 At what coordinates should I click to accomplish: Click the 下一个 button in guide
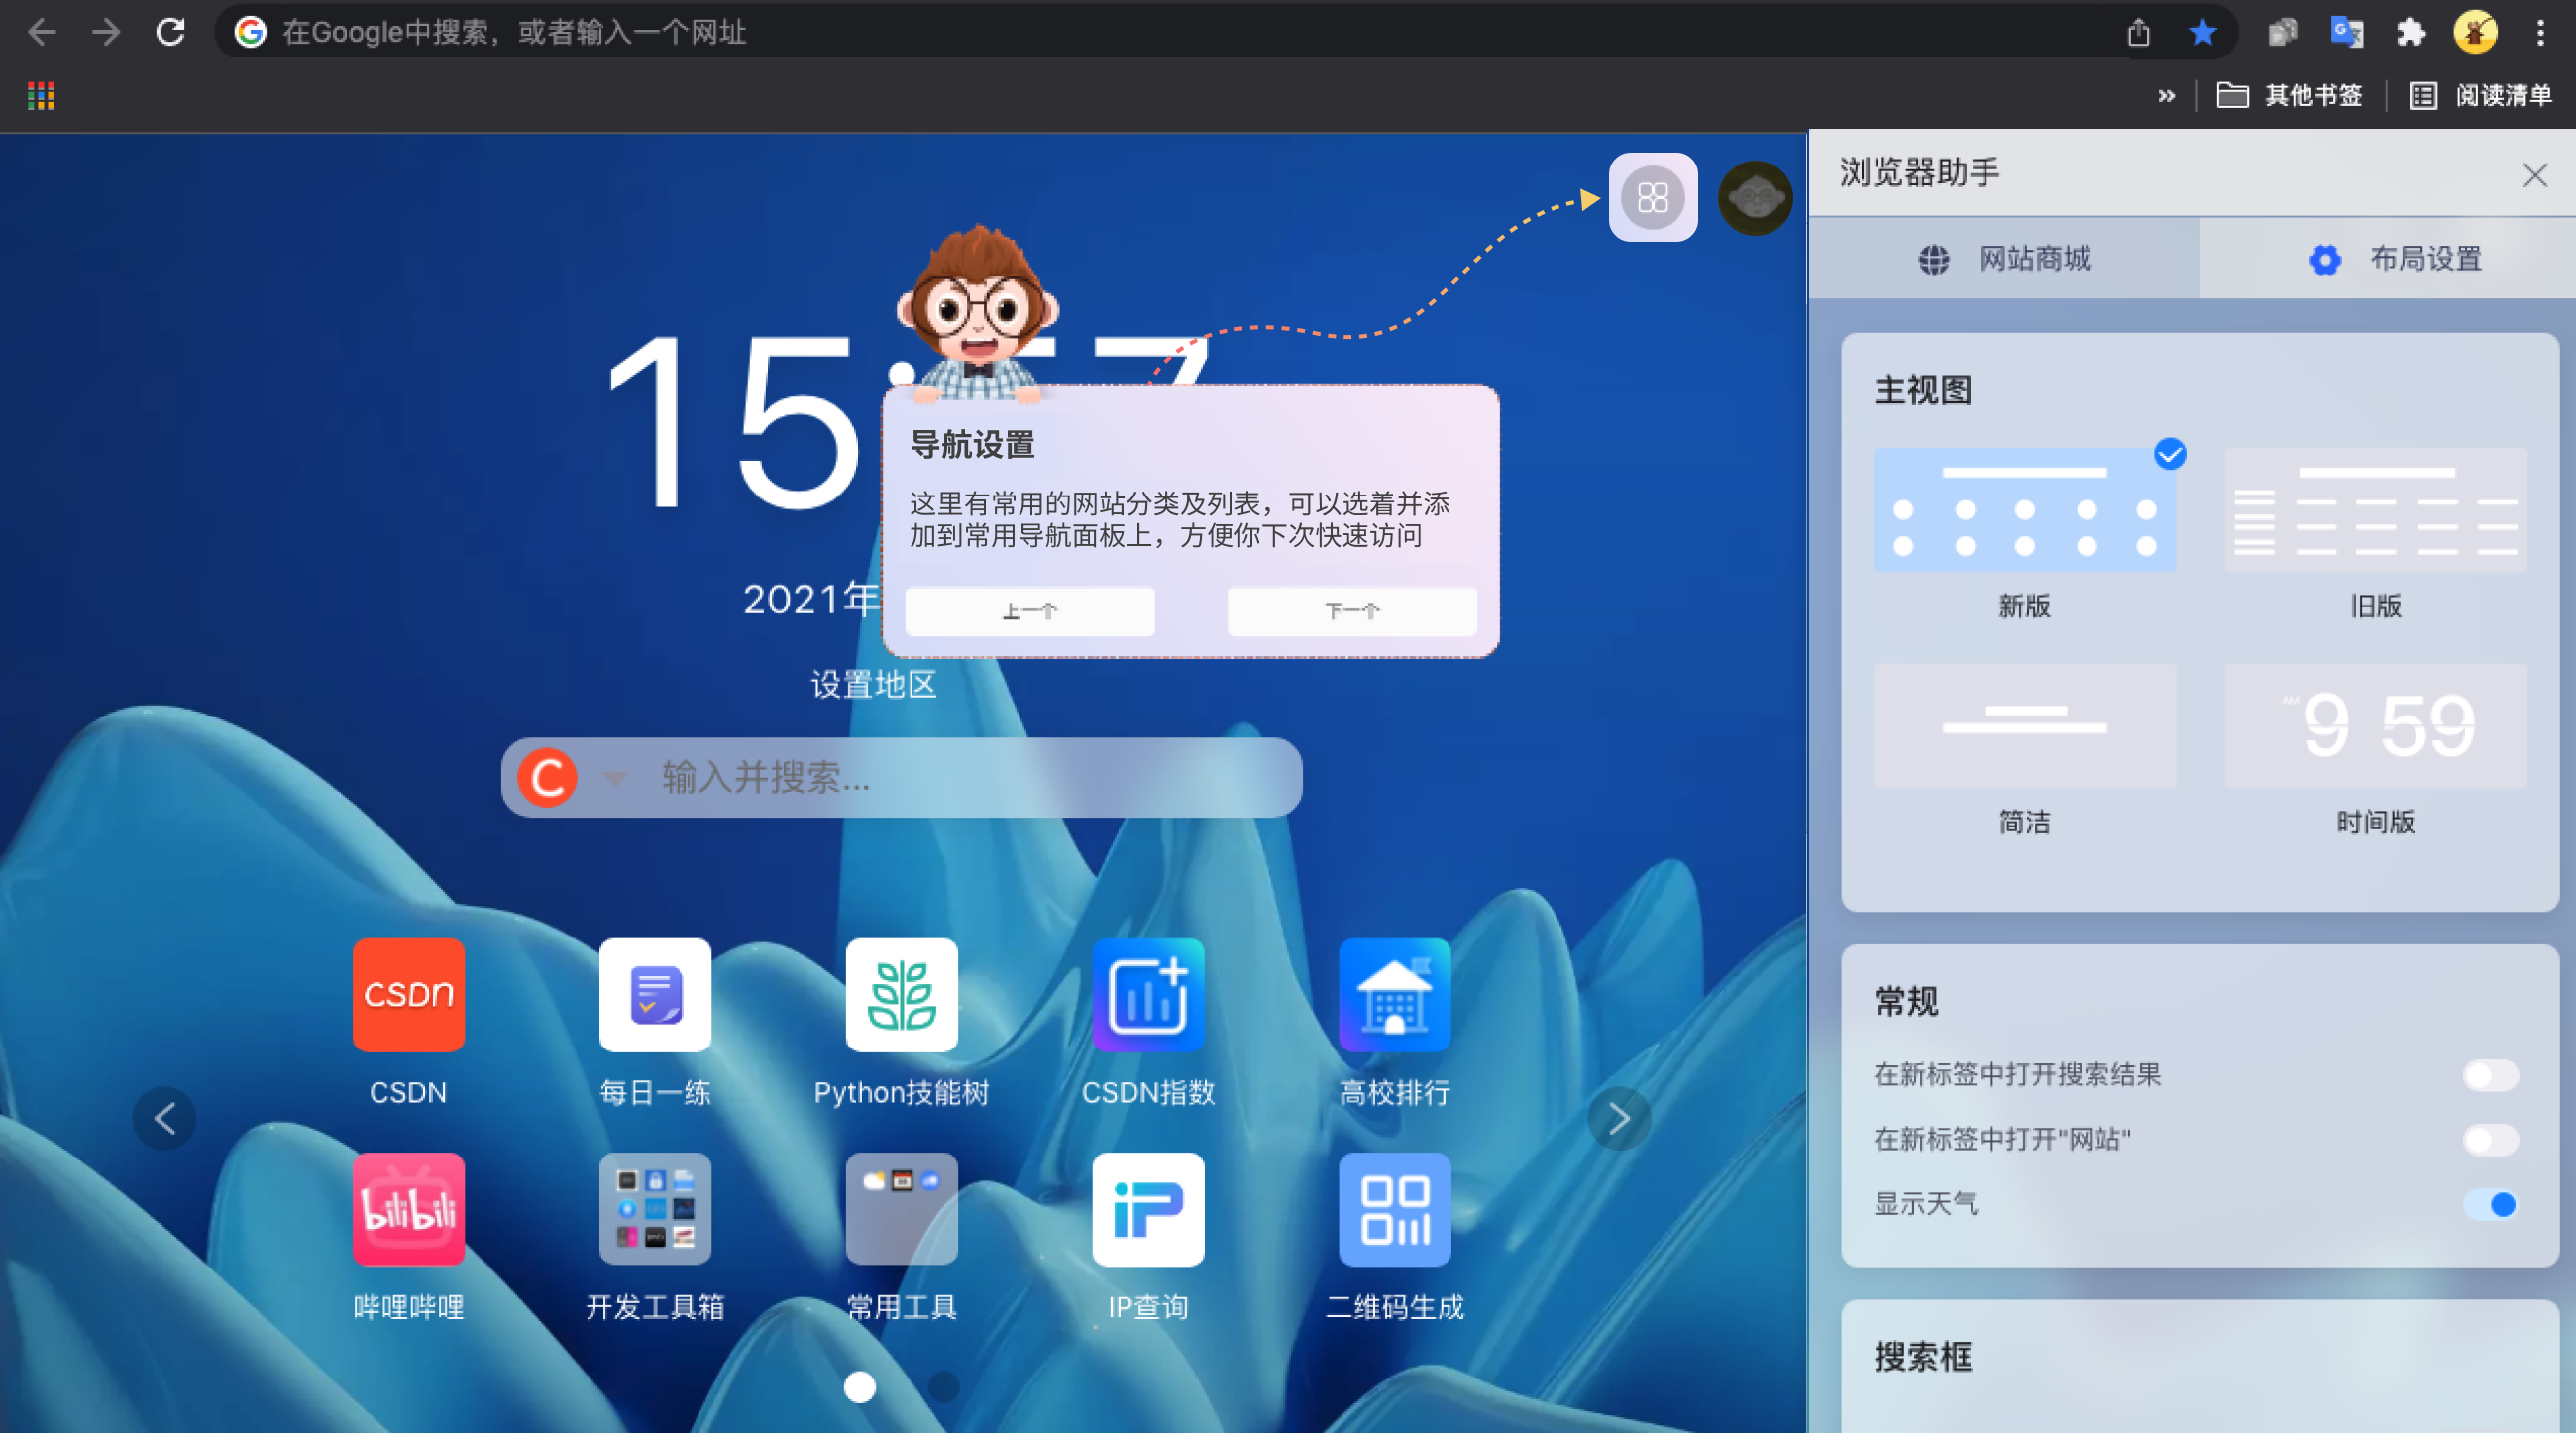click(1352, 611)
